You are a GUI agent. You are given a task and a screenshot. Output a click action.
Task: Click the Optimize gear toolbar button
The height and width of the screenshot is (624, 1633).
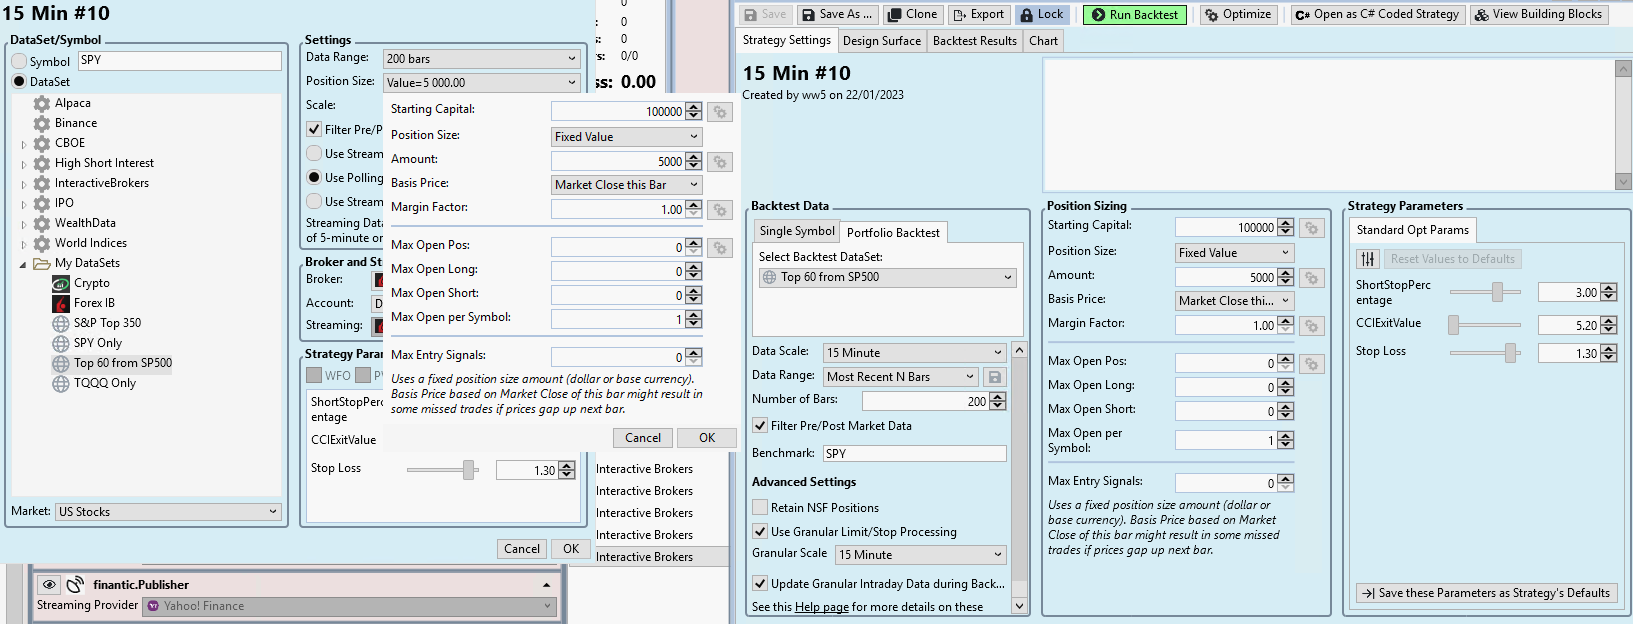[1237, 15]
